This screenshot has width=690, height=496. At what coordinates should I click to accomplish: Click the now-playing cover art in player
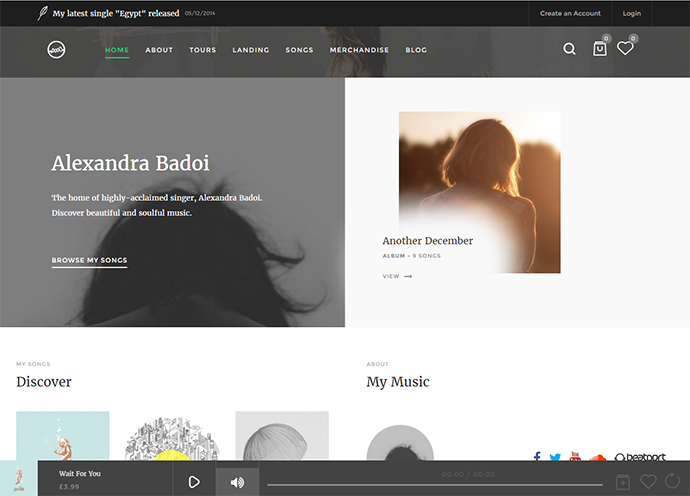[x=18, y=478]
